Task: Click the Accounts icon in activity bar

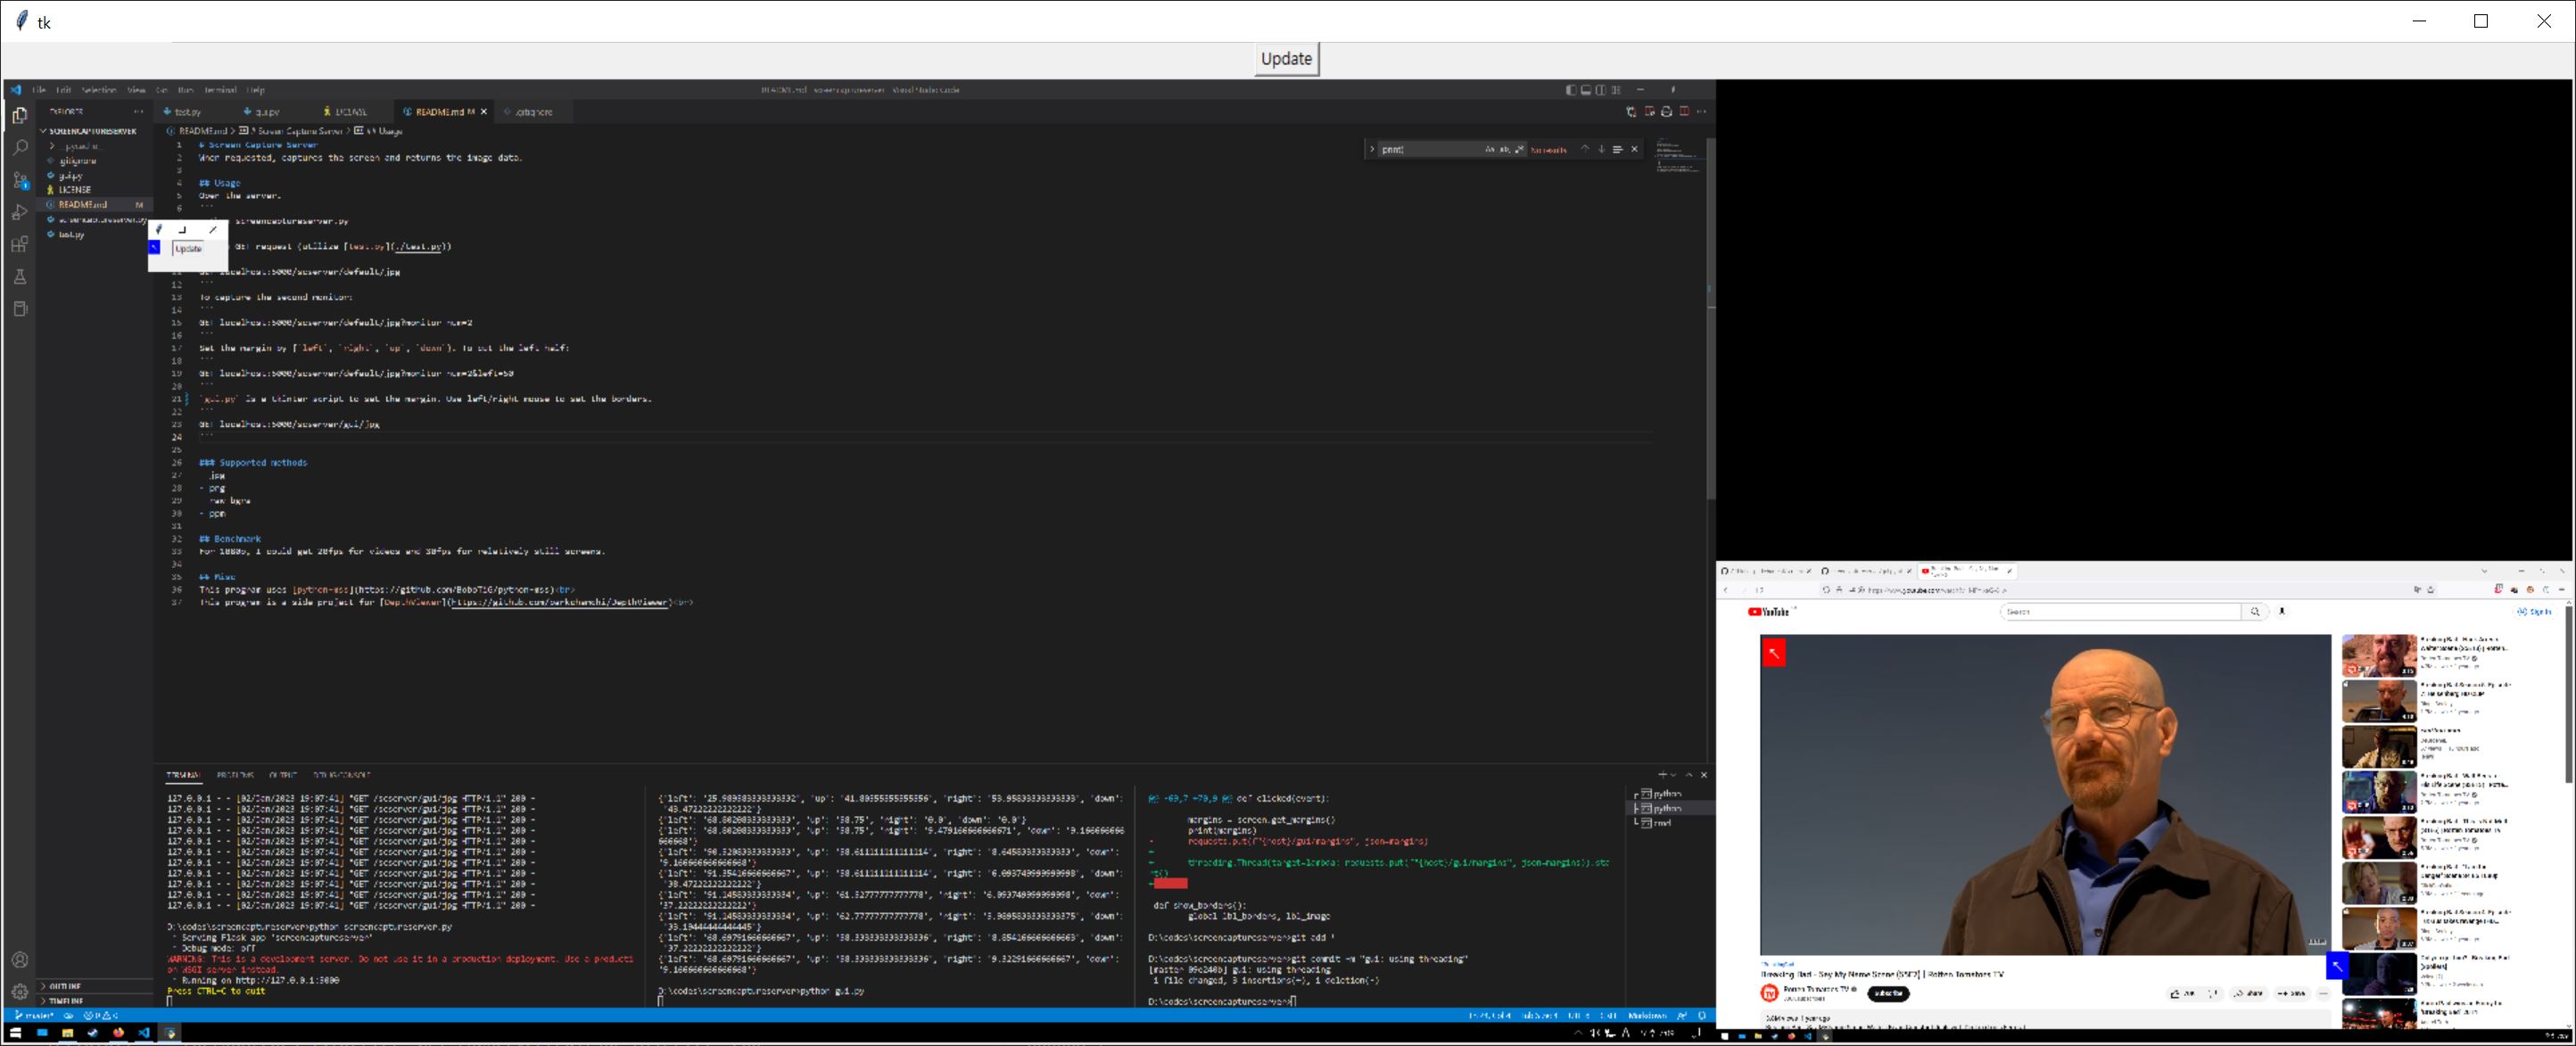Action: [x=20, y=960]
